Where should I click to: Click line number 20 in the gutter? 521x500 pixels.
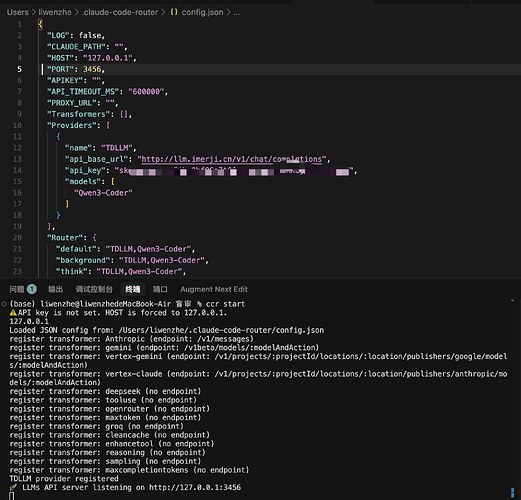pos(17,238)
